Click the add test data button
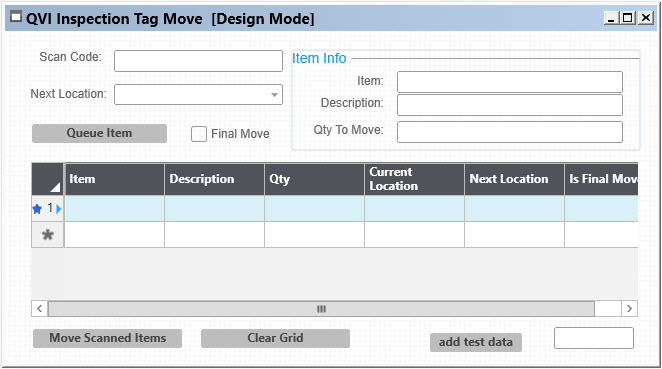 [x=476, y=342]
